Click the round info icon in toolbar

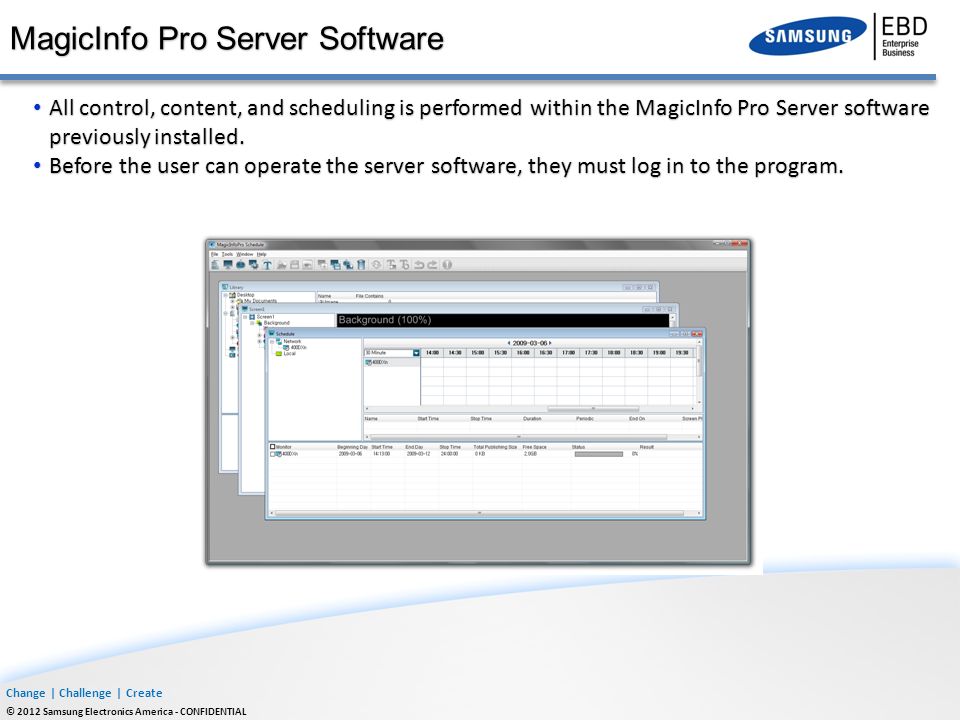pyautogui.click(x=447, y=264)
